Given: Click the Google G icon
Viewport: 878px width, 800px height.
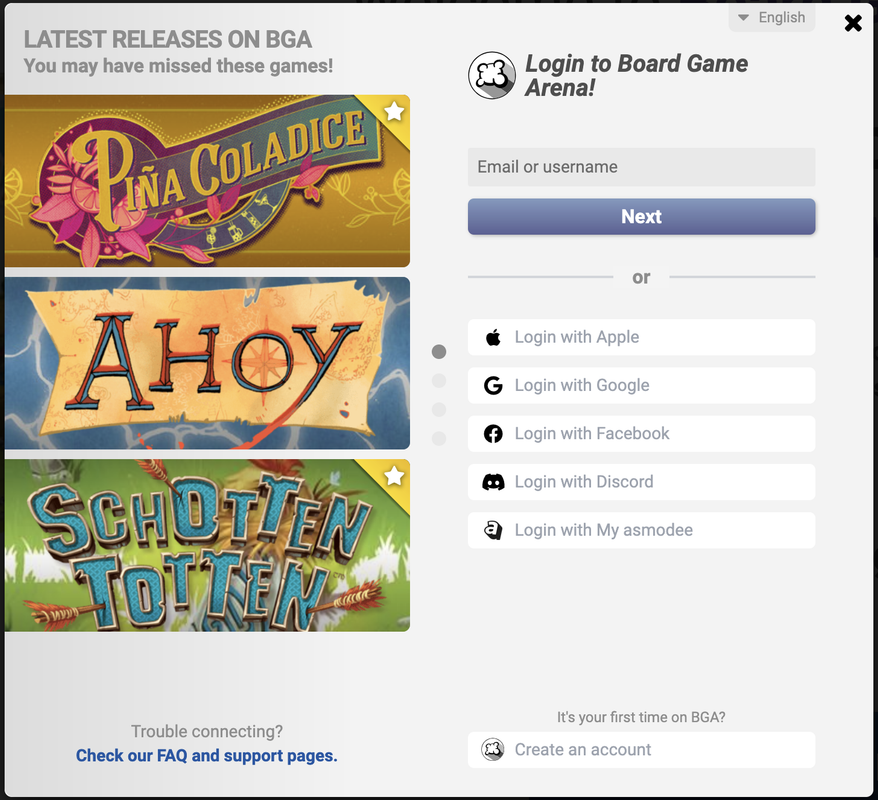Looking at the screenshot, I should [493, 386].
